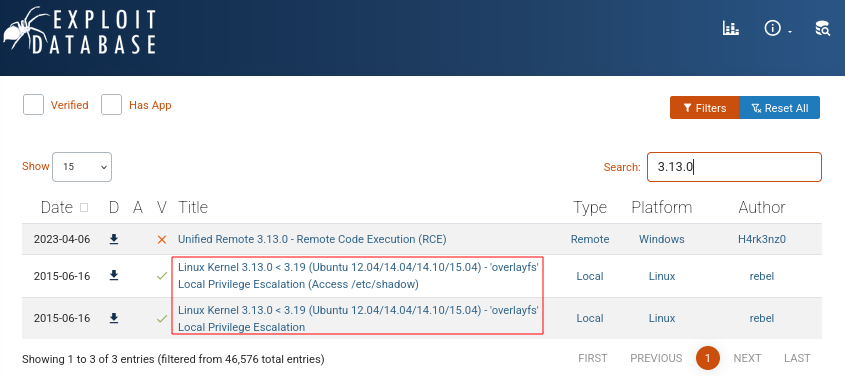Enable the Verified checkbox

(33, 105)
